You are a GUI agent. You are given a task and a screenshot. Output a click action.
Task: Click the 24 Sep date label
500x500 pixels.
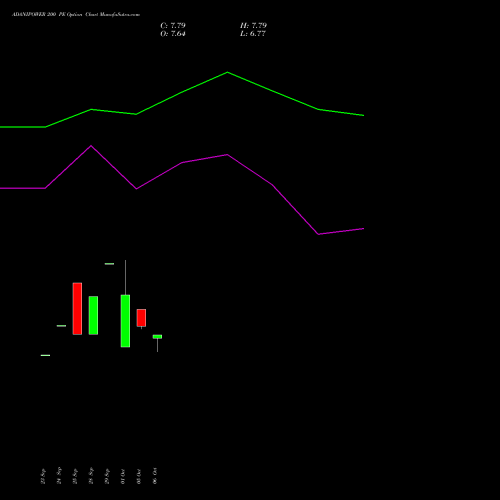click(x=59, y=475)
